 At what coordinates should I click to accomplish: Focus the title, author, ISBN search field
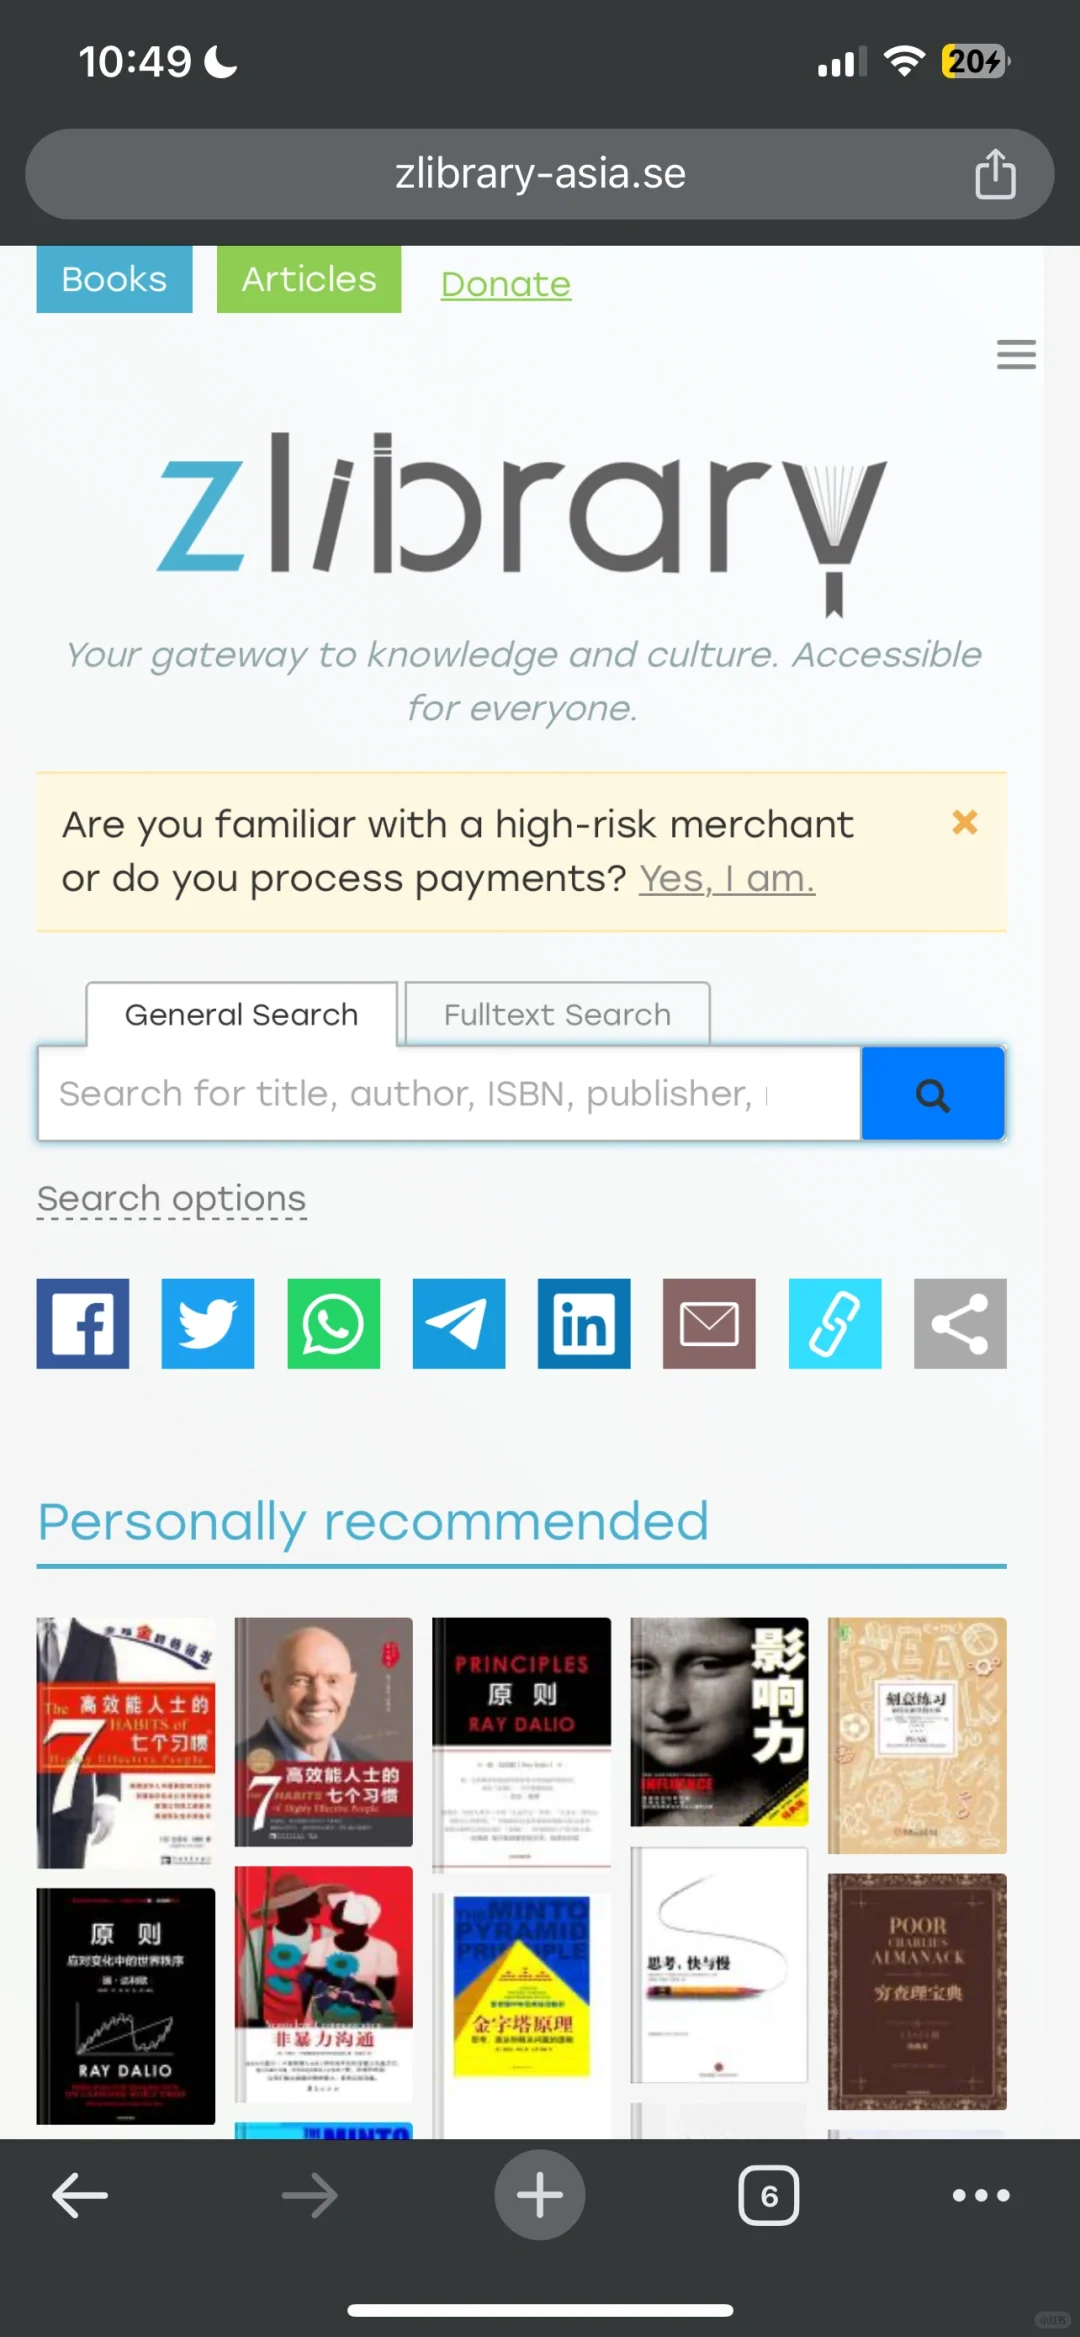(449, 1094)
